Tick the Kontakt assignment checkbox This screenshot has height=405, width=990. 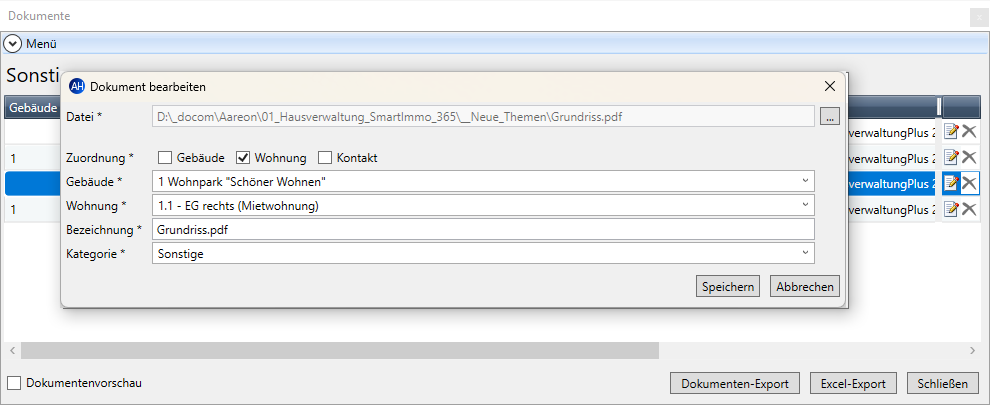click(325, 157)
